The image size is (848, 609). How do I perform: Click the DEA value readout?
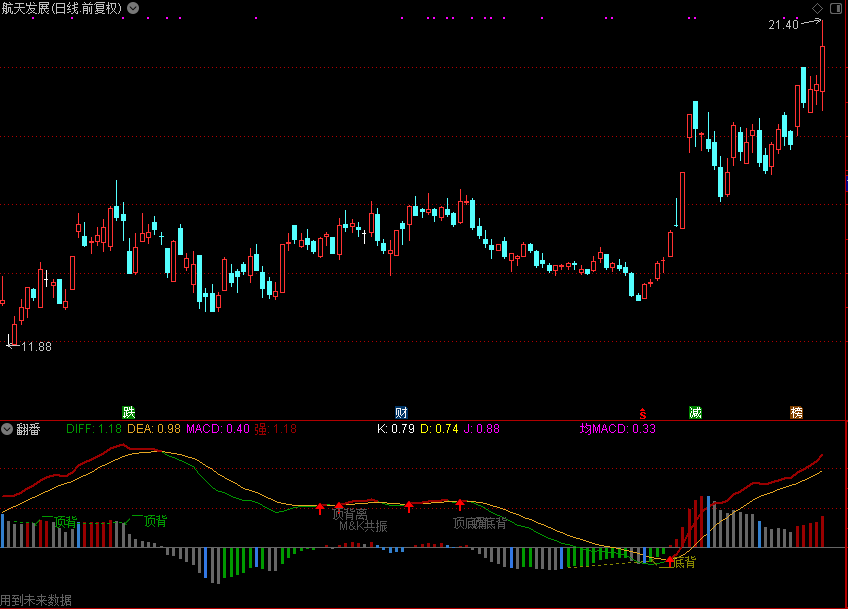[x=153, y=429]
